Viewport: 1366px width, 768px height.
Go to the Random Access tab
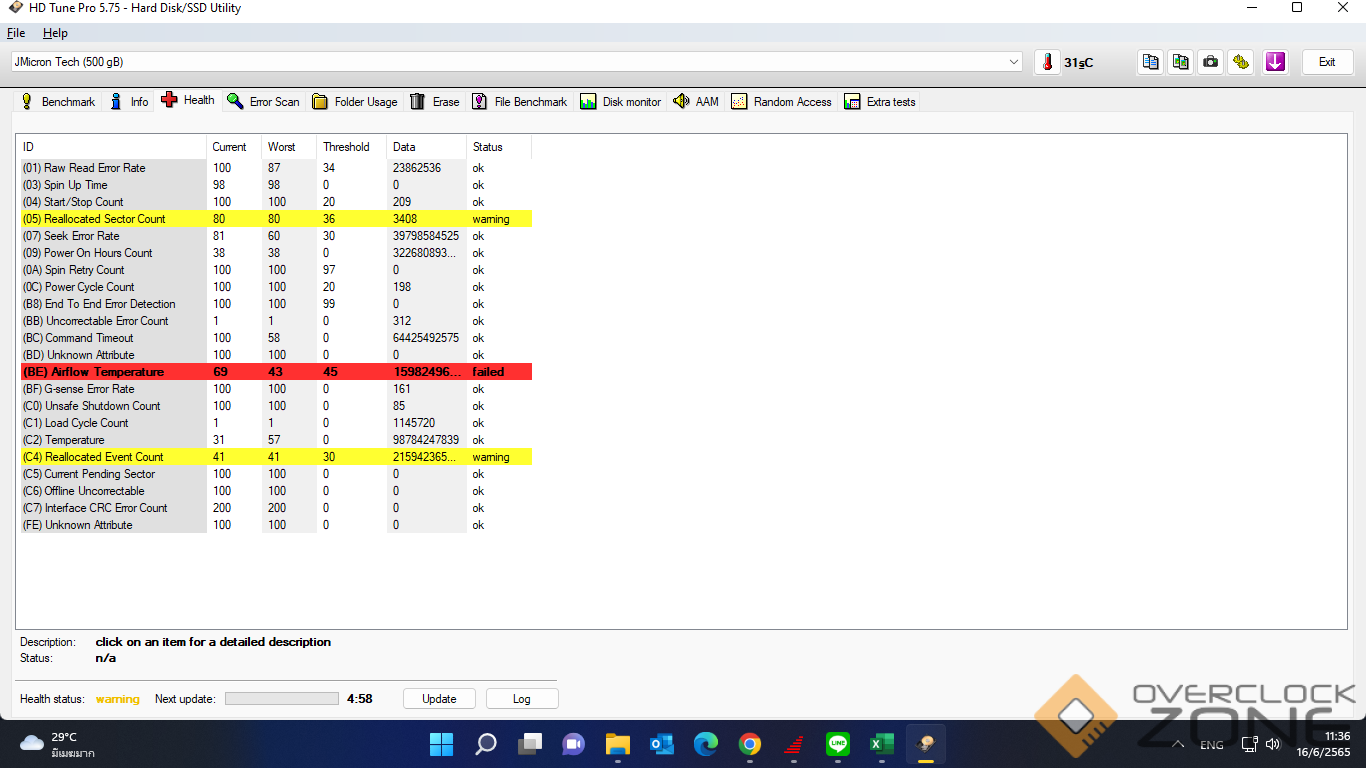(781, 102)
